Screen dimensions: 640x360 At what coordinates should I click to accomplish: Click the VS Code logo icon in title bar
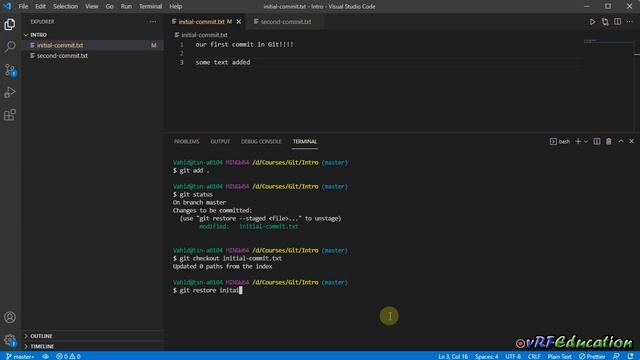click(7, 6)
